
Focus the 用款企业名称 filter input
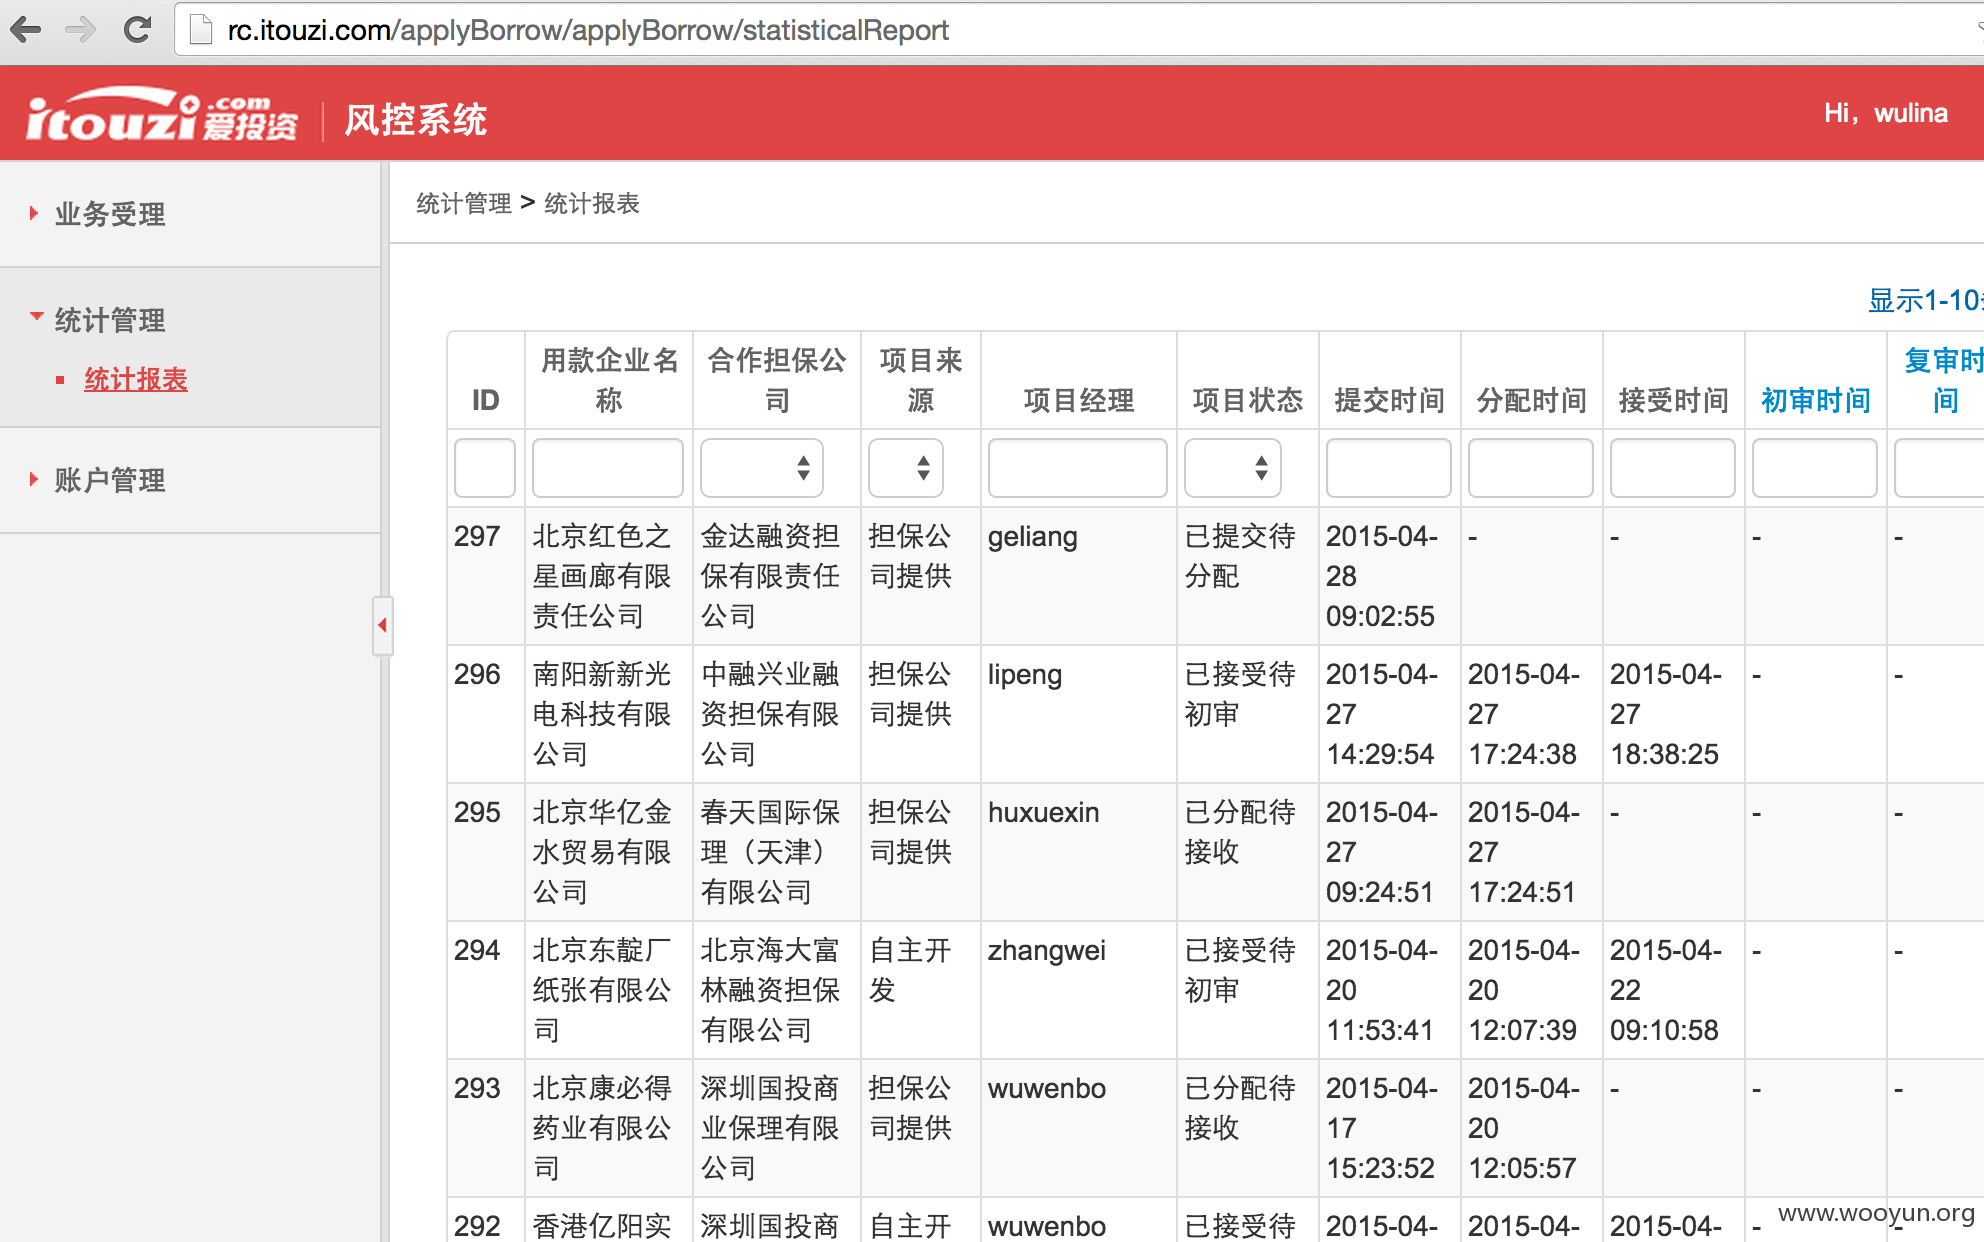coord(608,467)
